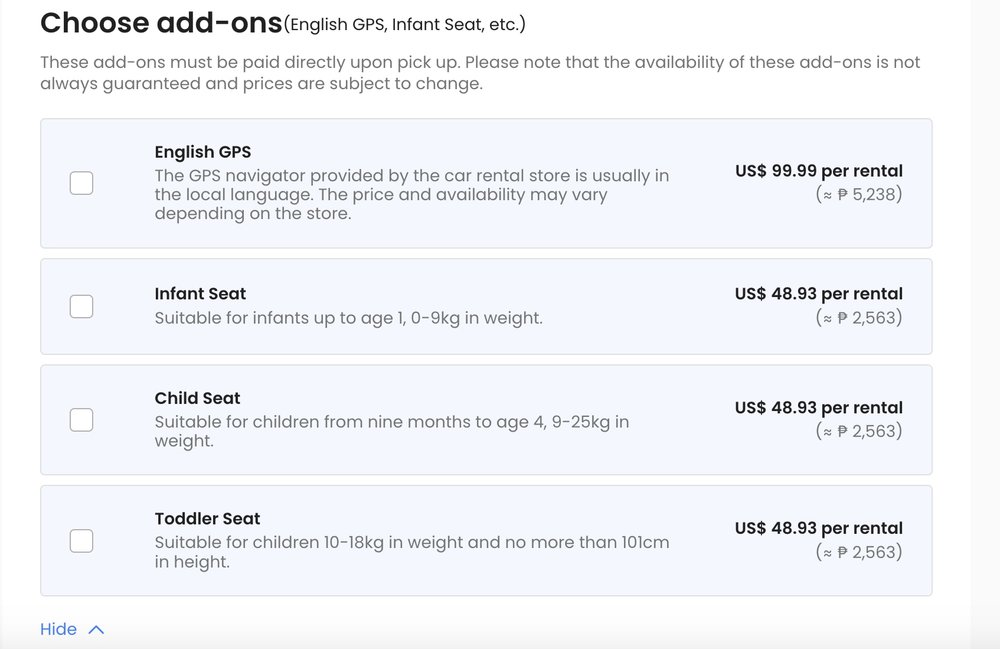Click the Infant Seat US$ 48.93 price

[x=818, y=294]
